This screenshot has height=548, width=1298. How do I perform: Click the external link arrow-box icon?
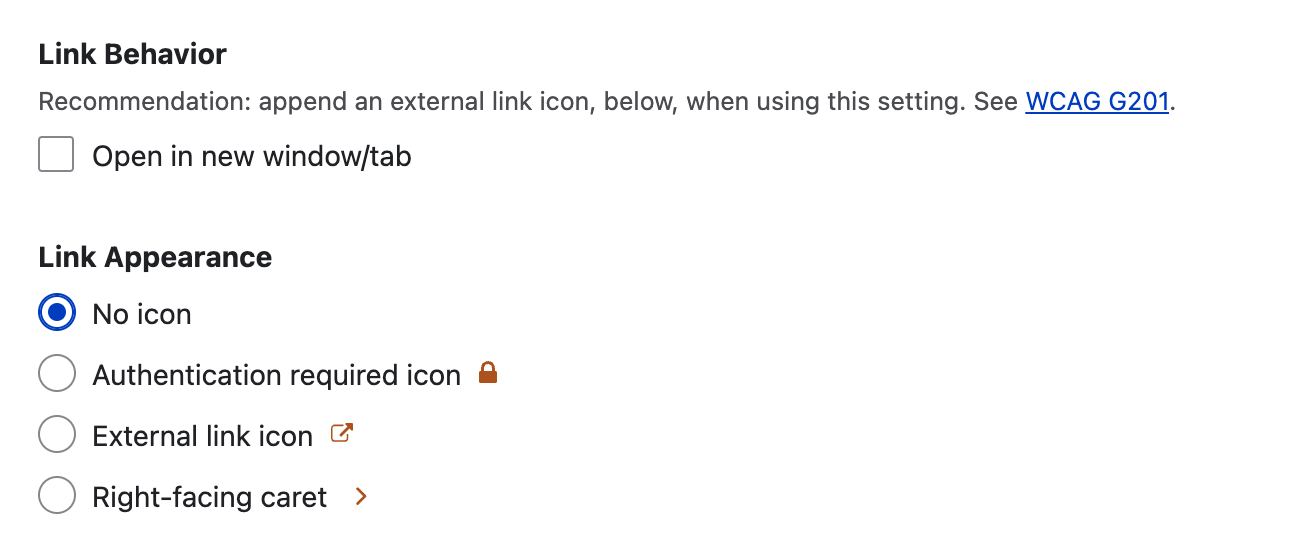(342, 435)
